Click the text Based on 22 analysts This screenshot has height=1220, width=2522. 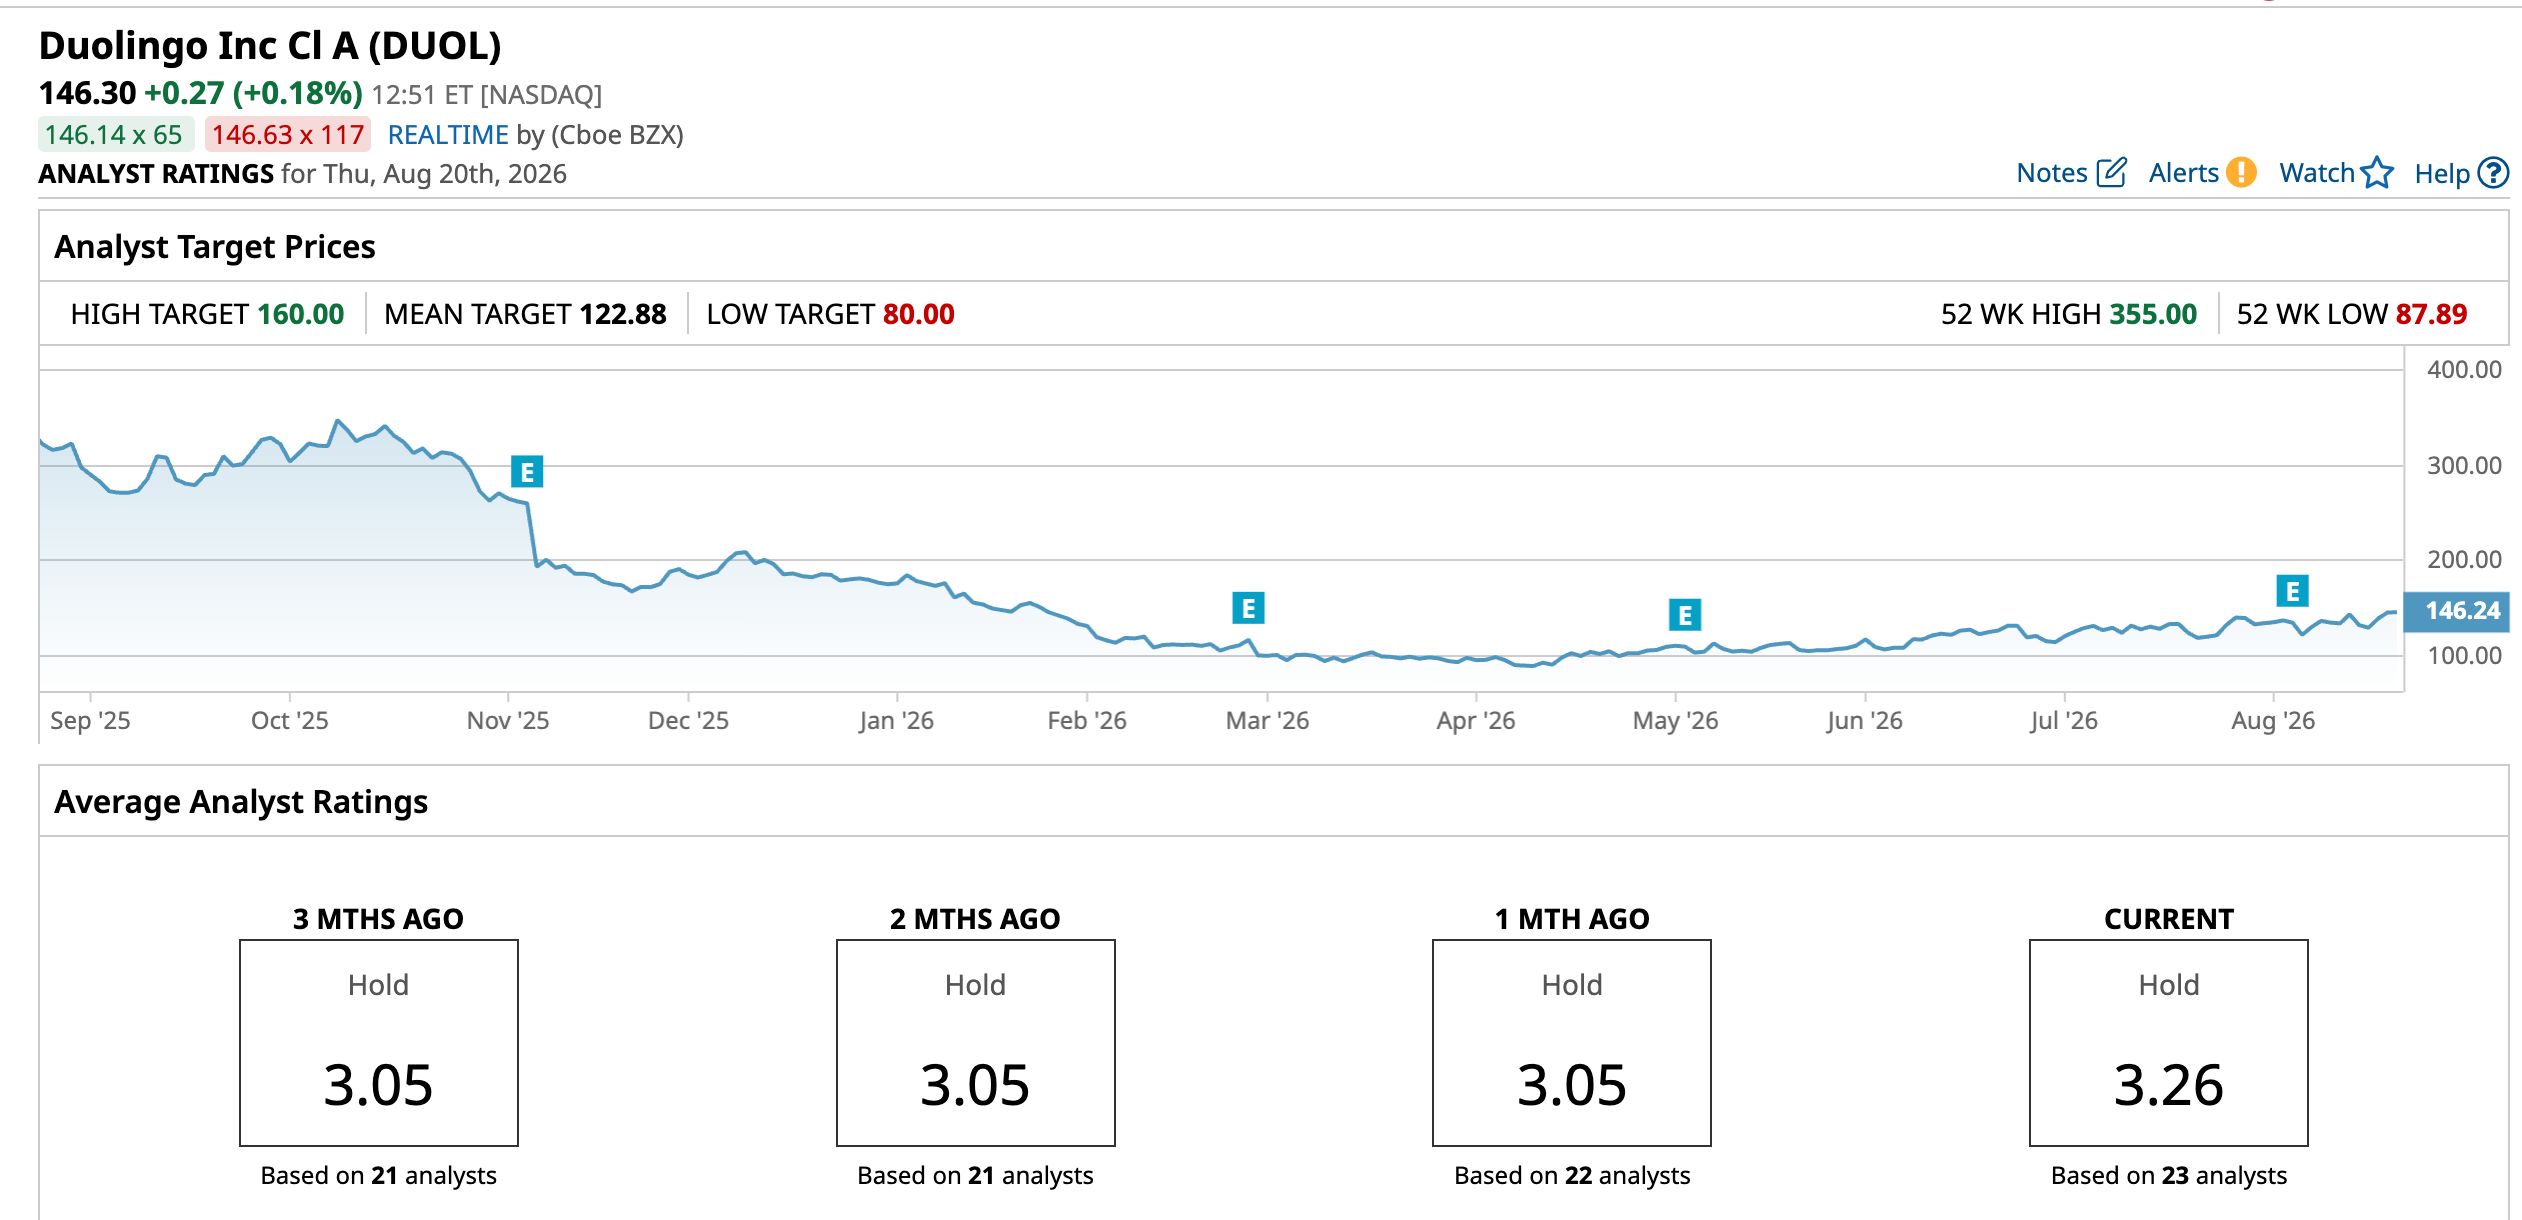(x=1572, y=1176)
